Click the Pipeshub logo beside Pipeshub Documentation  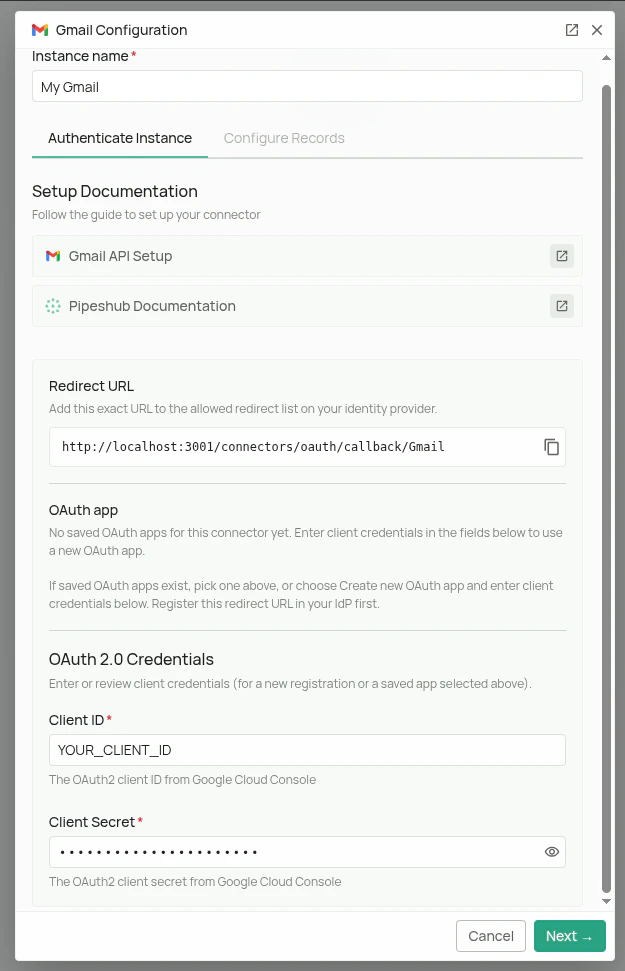pos(53,306)
